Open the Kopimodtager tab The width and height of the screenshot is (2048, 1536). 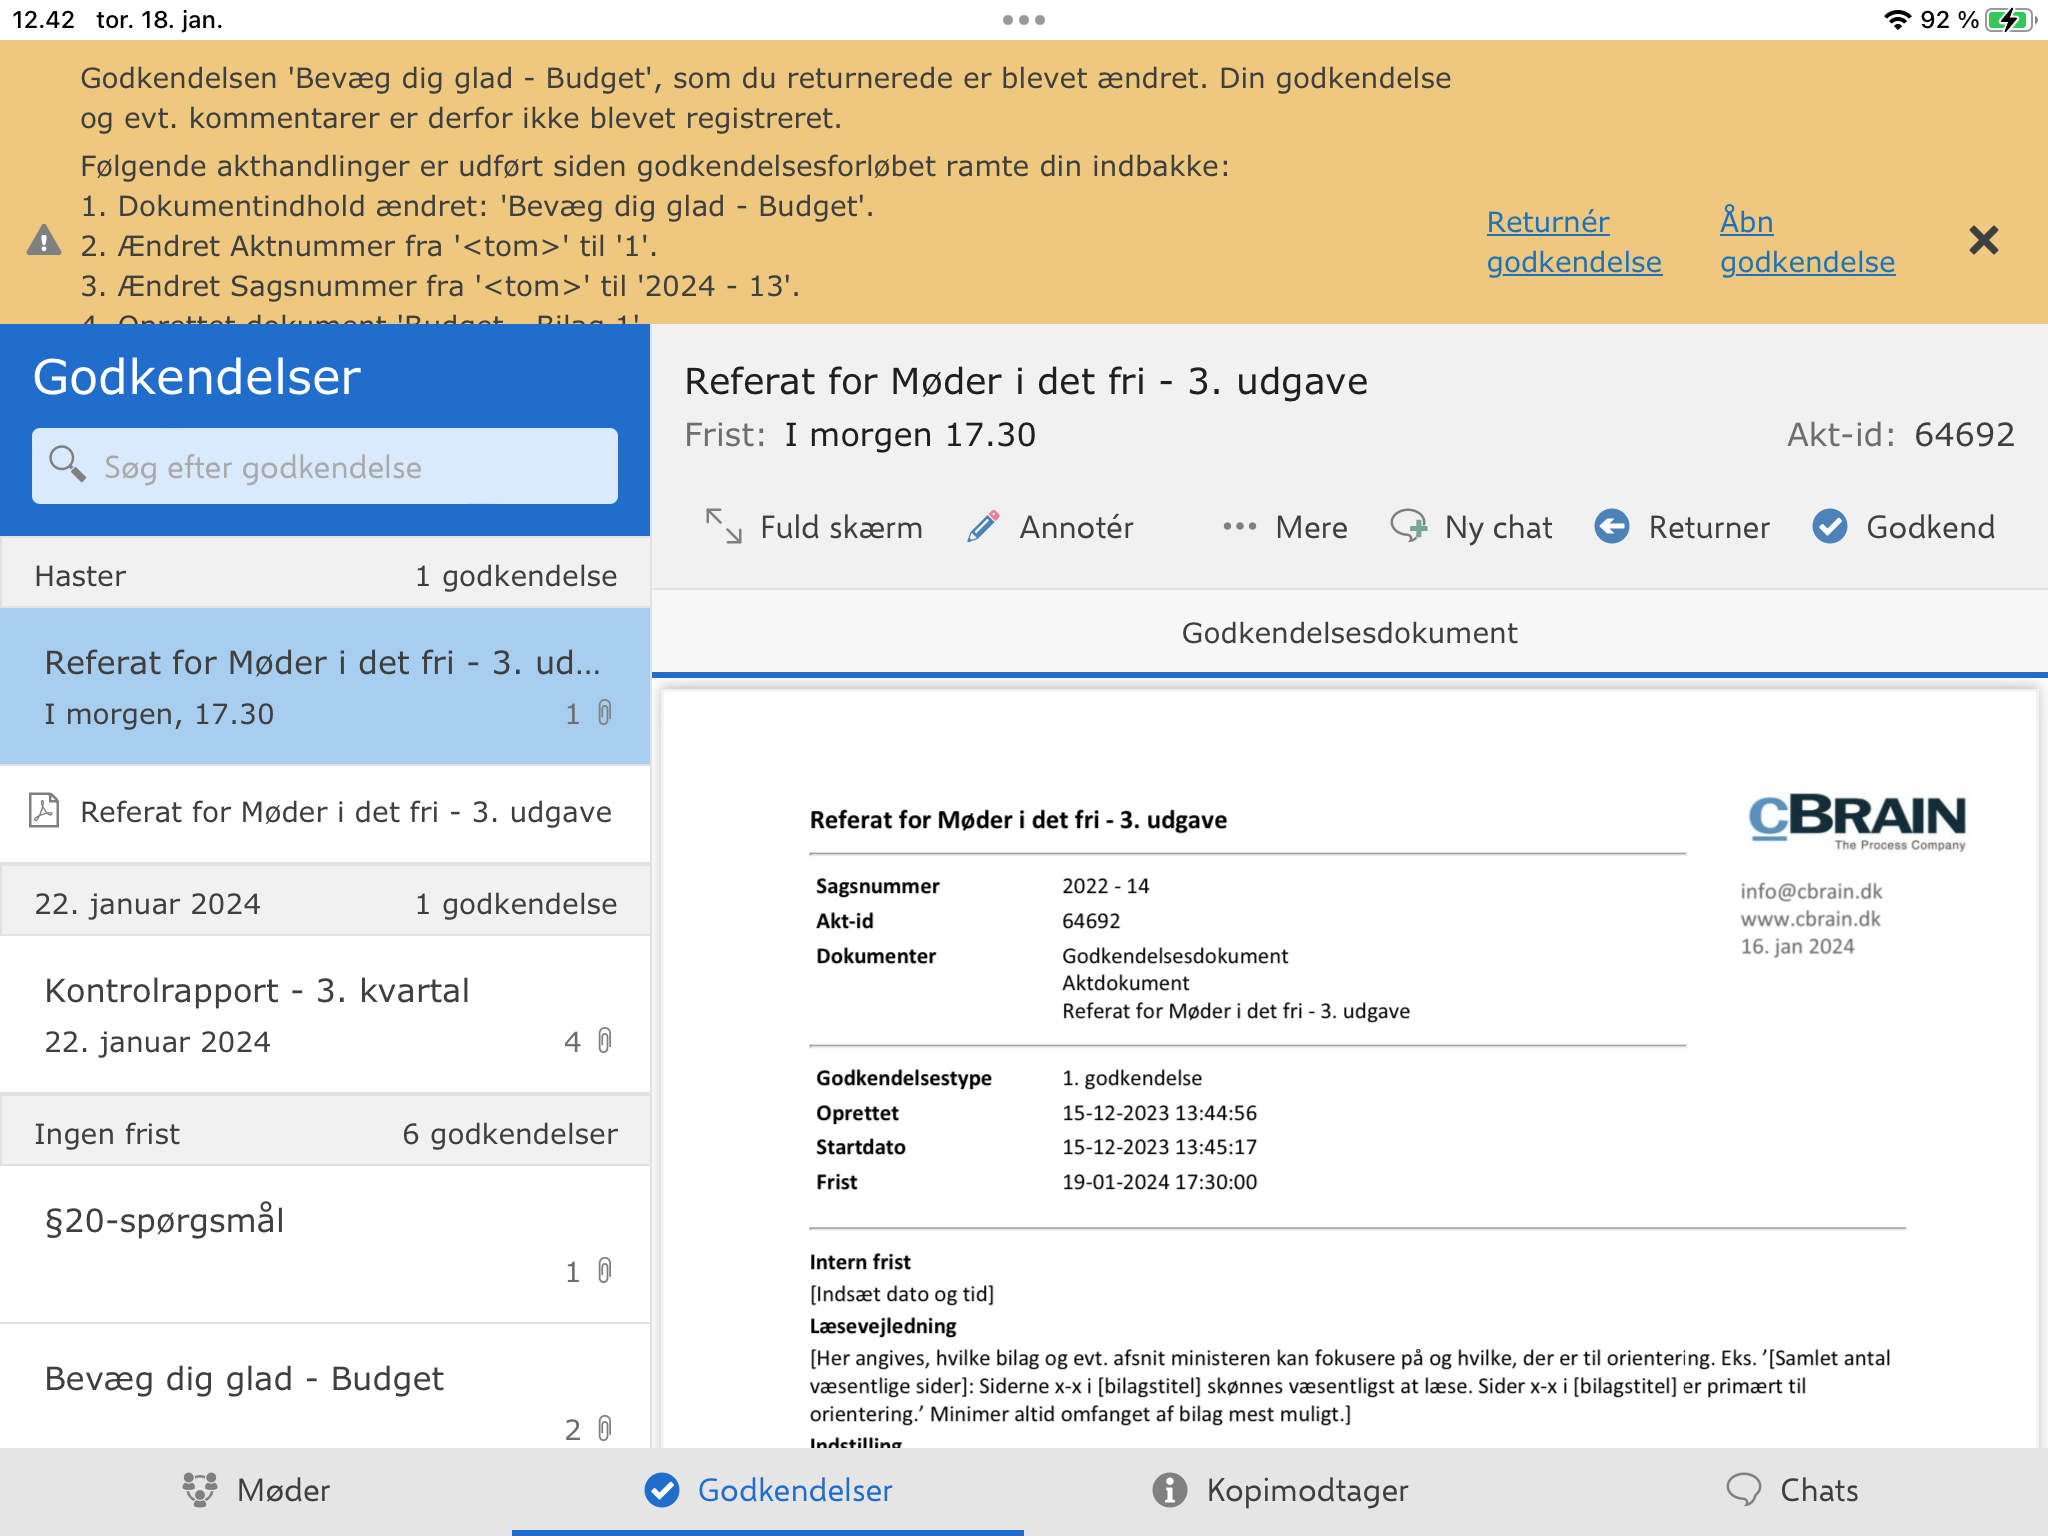point(1280,1490)
